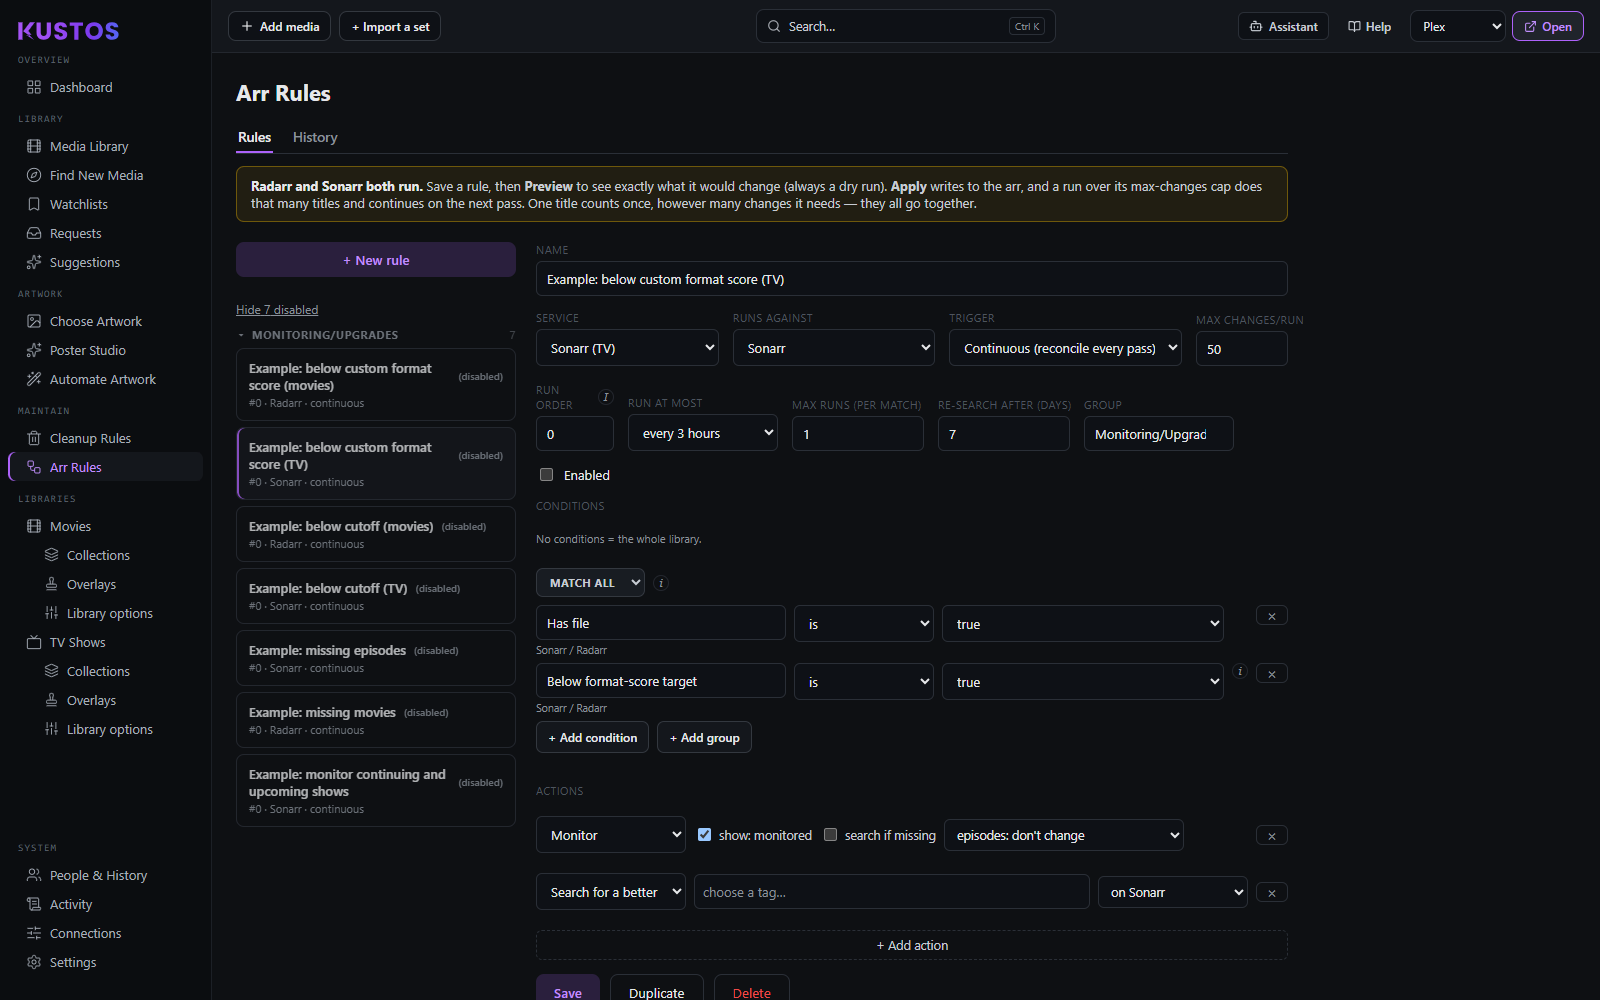The height and width of the screenshot is (1000, 1600).
Task: Click Hide 7 disabled link
Action: tap(277, 310)
